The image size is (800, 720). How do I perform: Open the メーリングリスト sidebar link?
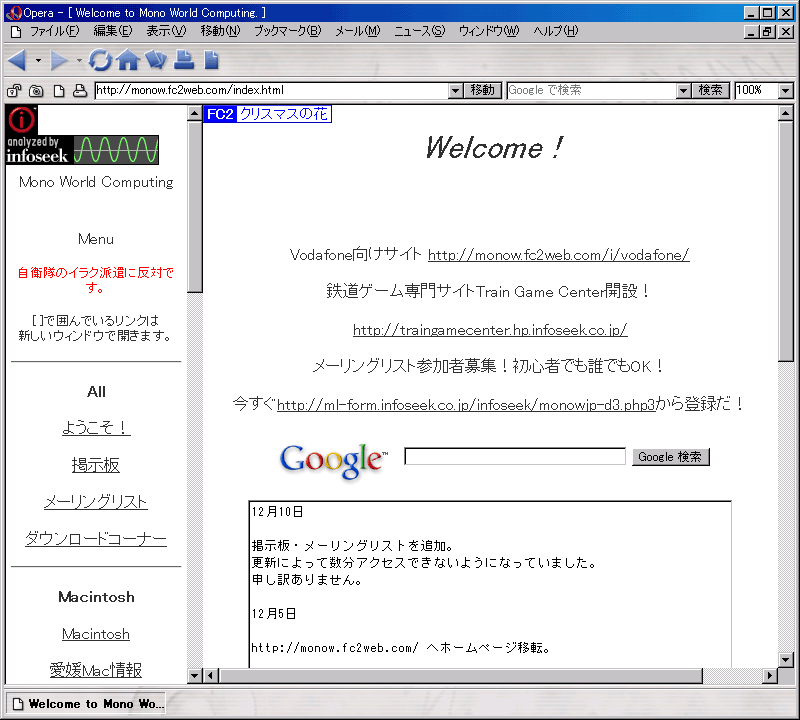[x=96, y=502]
